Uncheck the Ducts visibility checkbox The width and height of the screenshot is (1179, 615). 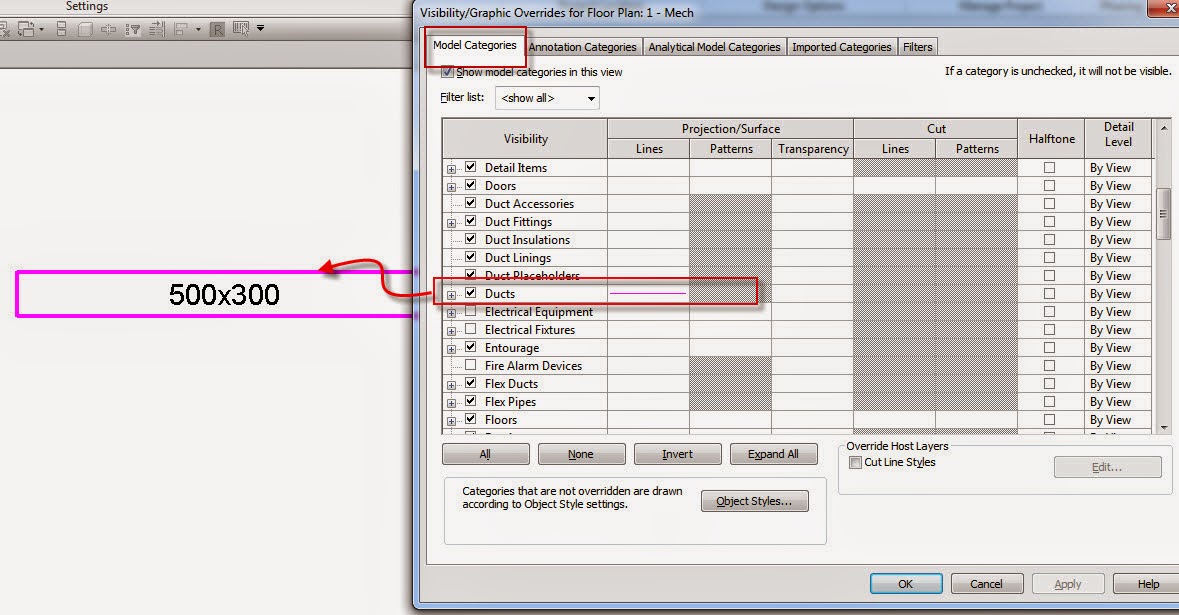click(470, 293)
